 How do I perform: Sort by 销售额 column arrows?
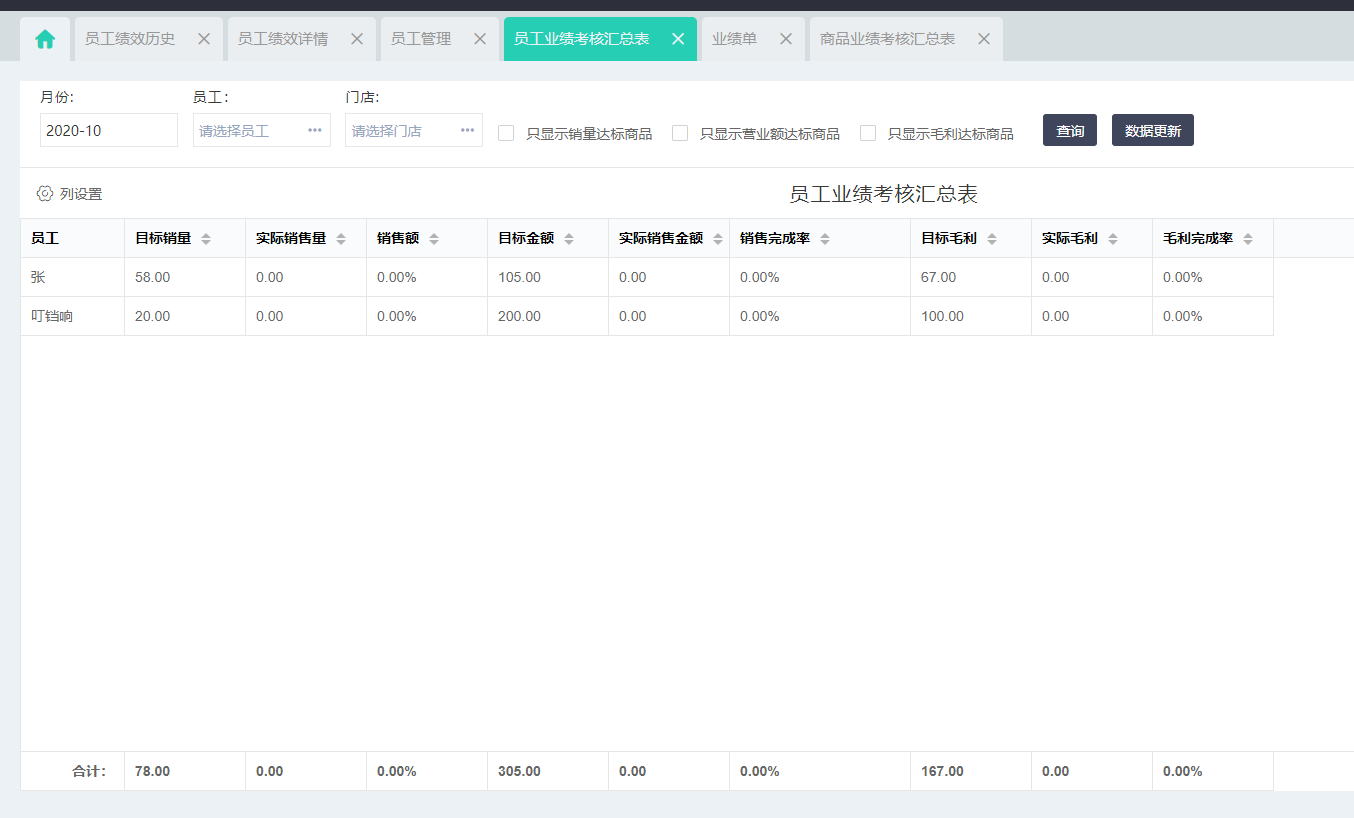click(434, 239)
